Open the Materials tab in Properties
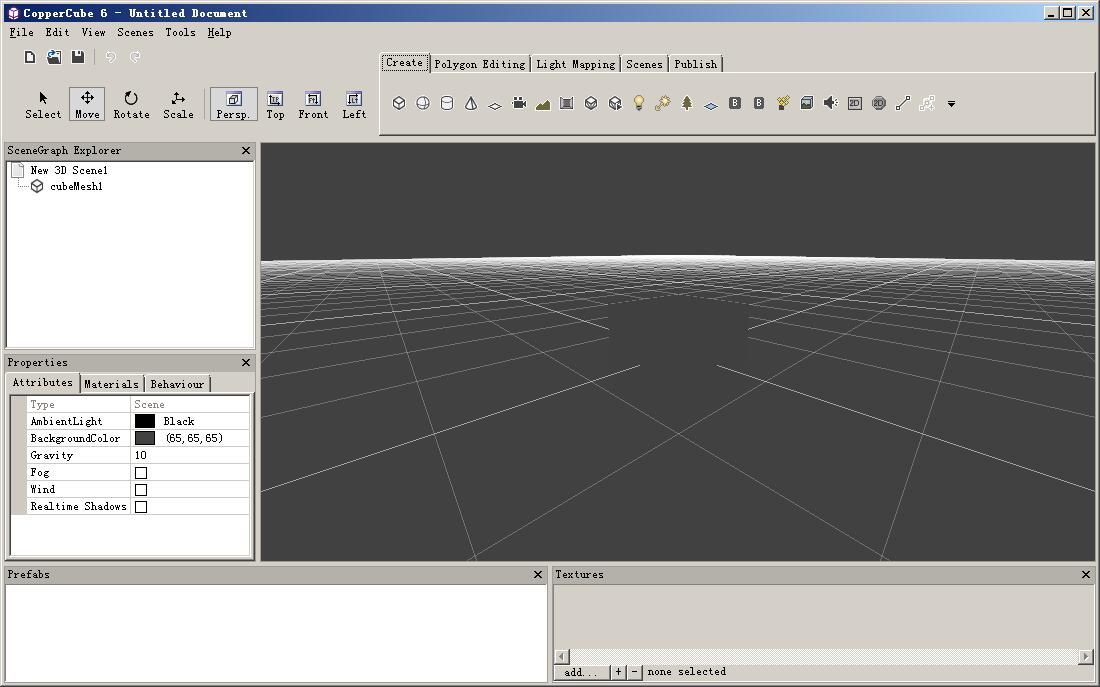This screenshot has width=1100, height=687. [111, 384]
